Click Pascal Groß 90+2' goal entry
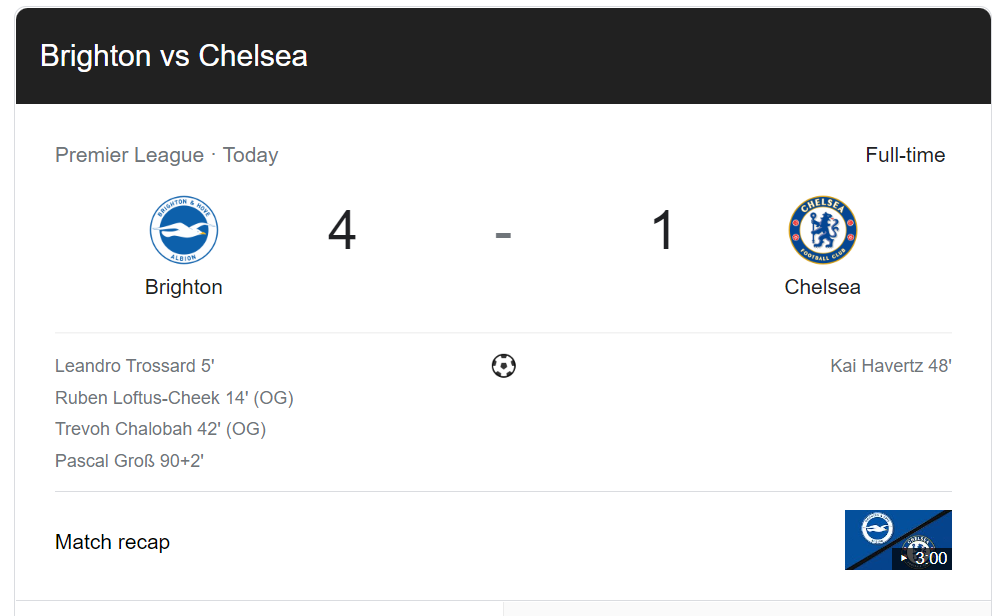1006x616 pixels. [x=130, y=461]
